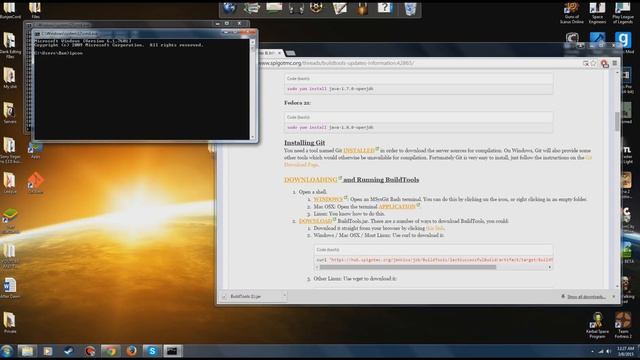Click scroll-up arrow in Command Prompt window

(x=253, y=42)
